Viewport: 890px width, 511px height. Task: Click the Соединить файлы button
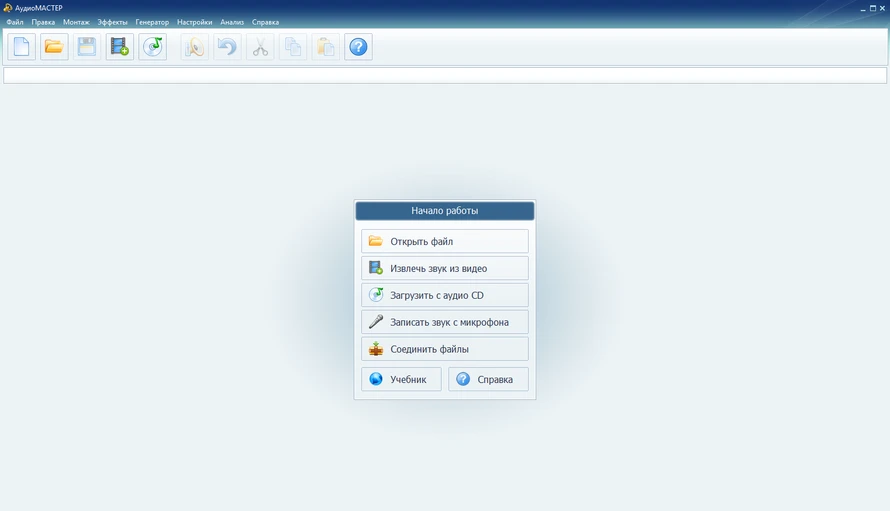(x=445, y=349)
